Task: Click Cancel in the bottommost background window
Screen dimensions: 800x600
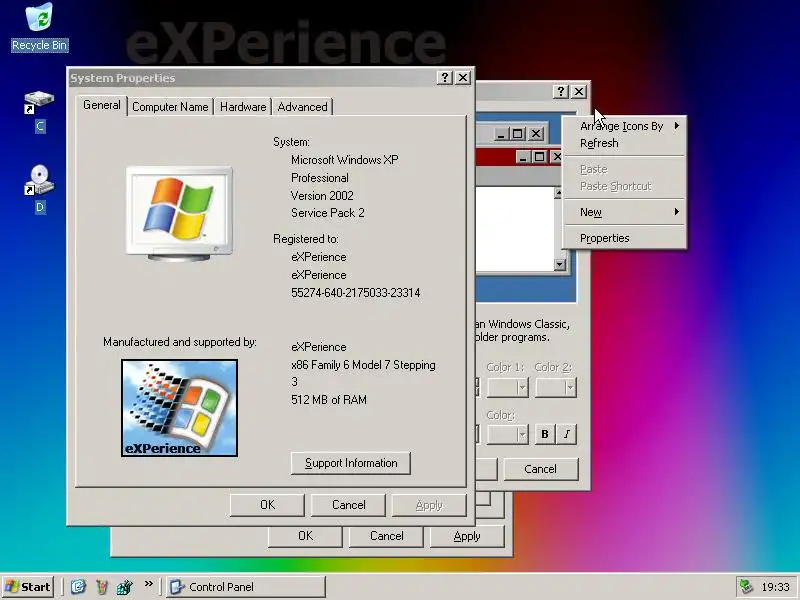Action: (386, 536)
